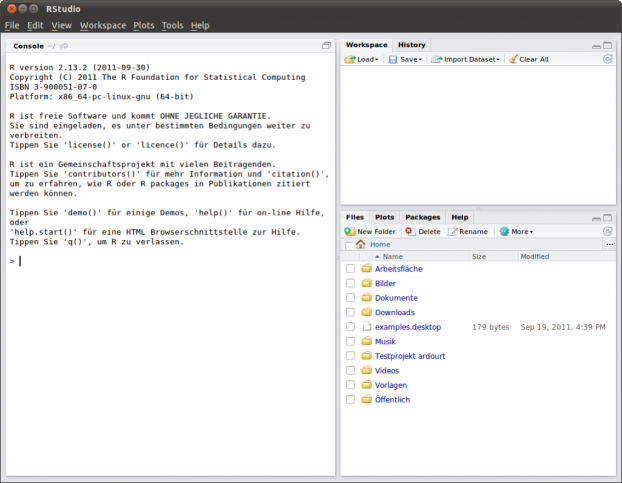Screen dimensions: 622x483
Task: Open the File menu
Action: (12, 25)
